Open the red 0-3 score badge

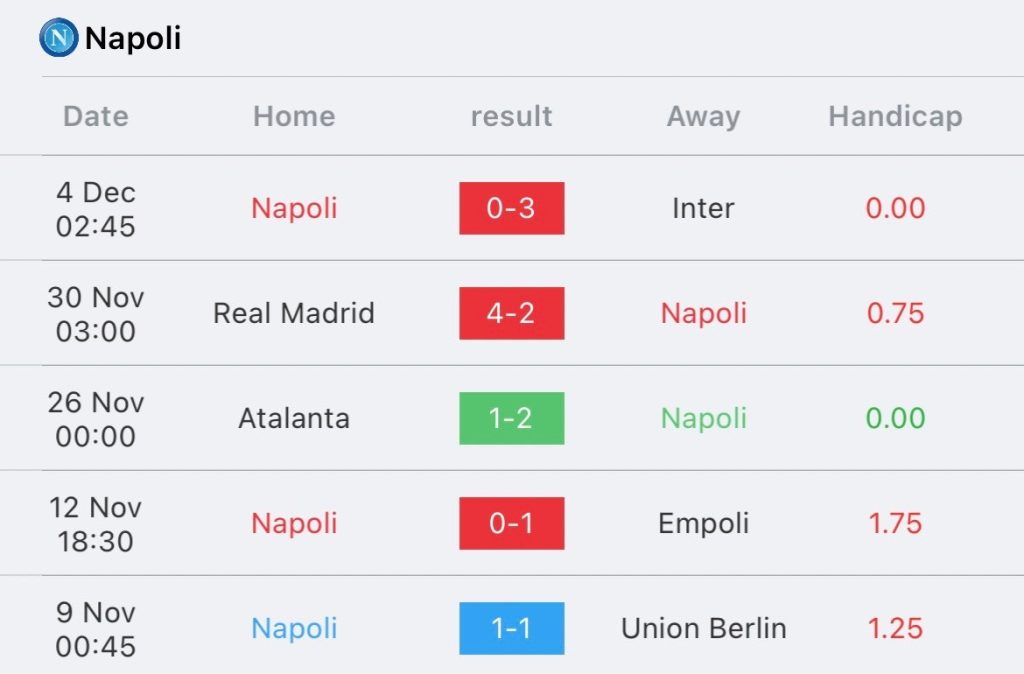pos(511,208)
